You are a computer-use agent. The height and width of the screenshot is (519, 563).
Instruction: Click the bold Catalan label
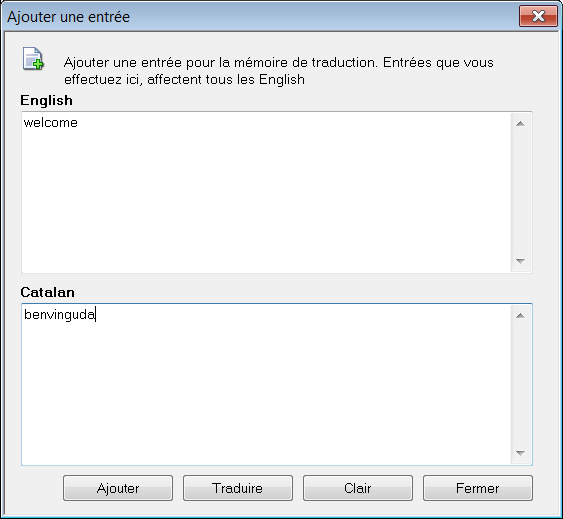[x=47, y=292]
